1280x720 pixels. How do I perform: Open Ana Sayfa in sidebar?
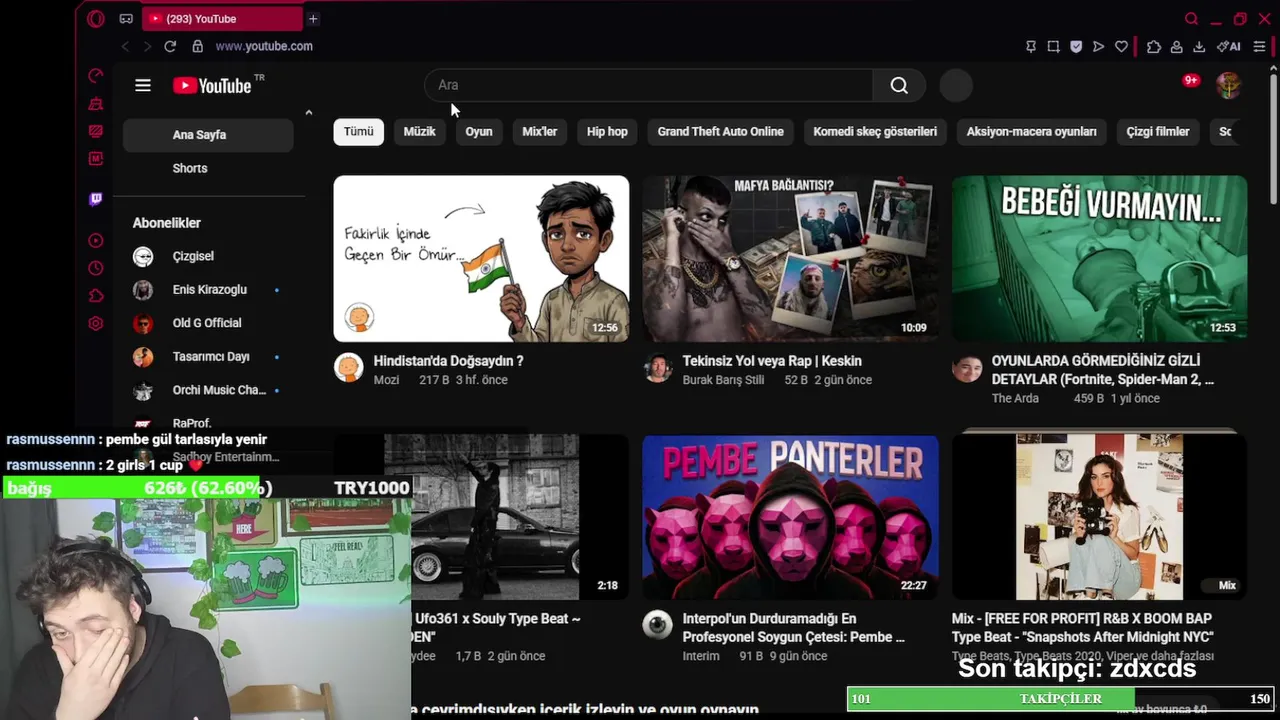[208, 135]
